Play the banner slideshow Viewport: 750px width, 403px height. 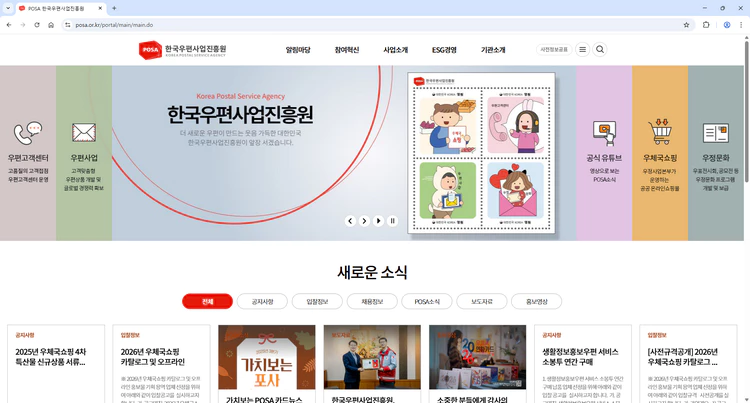[x=379, y=221]
